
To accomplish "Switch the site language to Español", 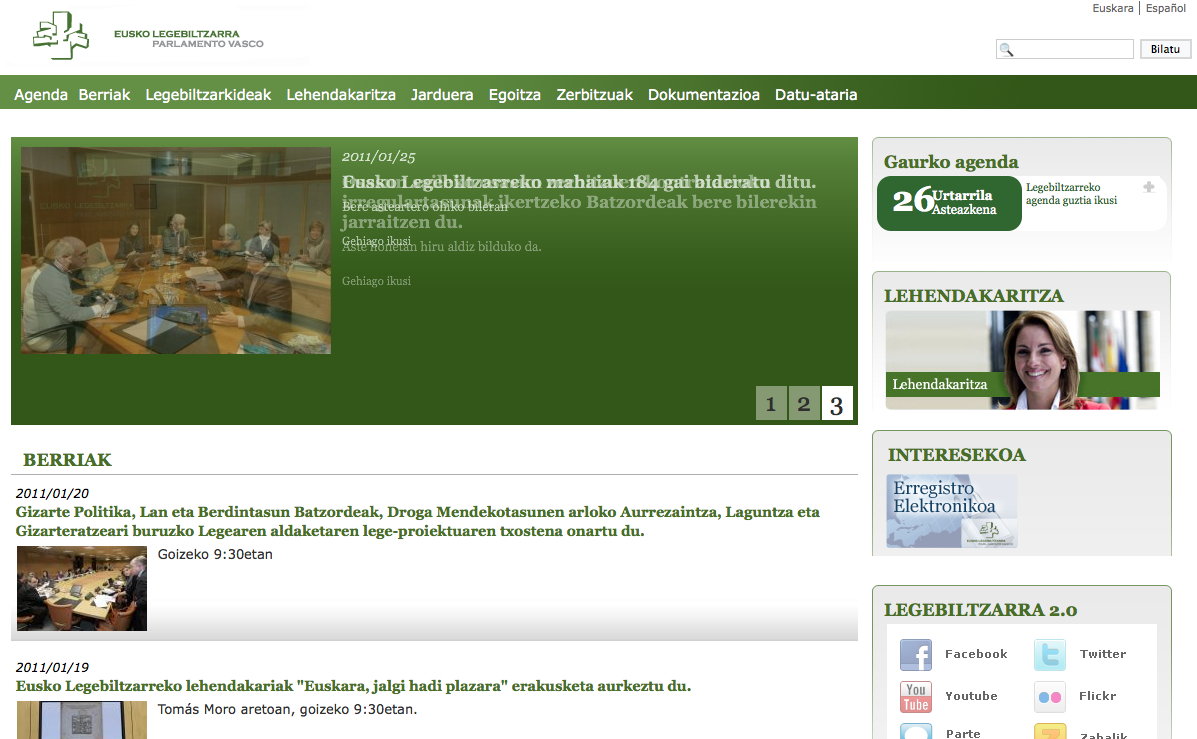I will pyautogui.click(x=1165, y=8).
